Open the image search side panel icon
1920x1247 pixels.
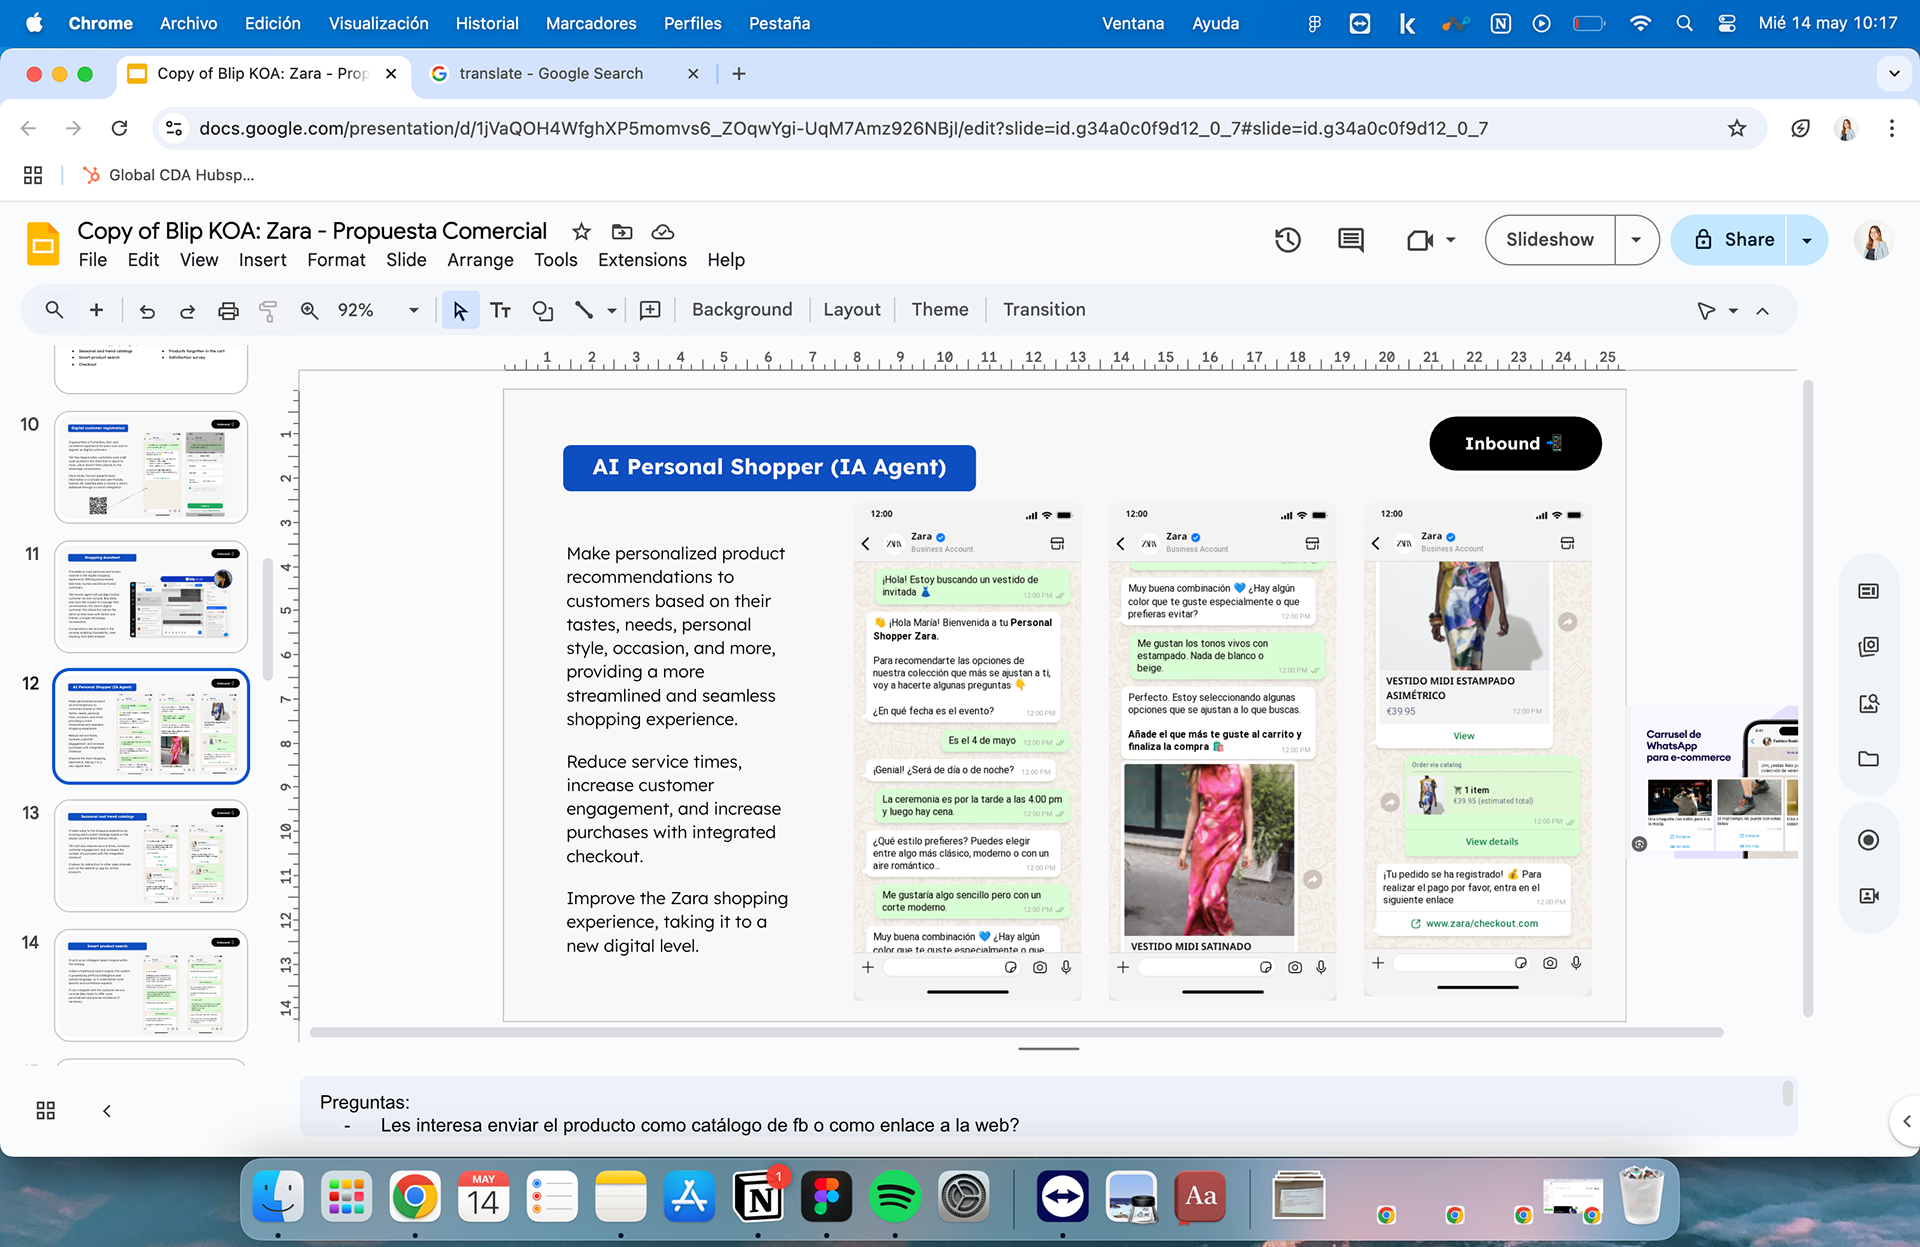1868,703
